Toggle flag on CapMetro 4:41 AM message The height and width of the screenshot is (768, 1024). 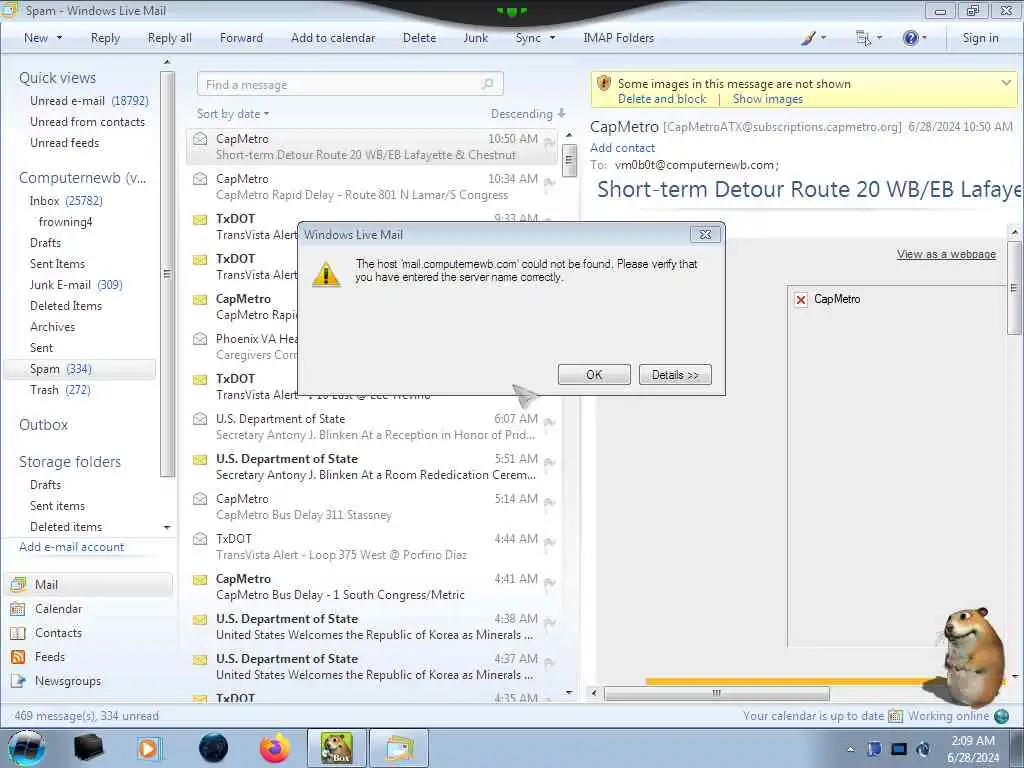click(549, 583)
